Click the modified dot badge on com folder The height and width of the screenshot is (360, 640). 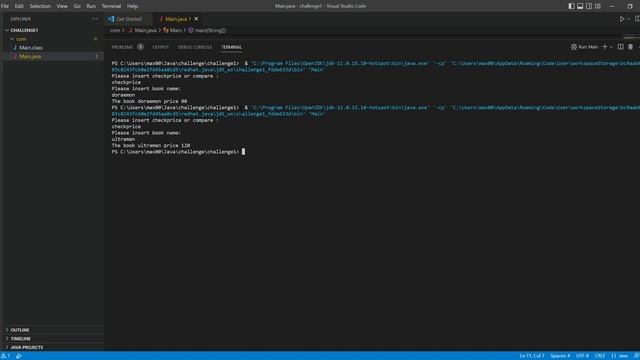click(96, 39)
